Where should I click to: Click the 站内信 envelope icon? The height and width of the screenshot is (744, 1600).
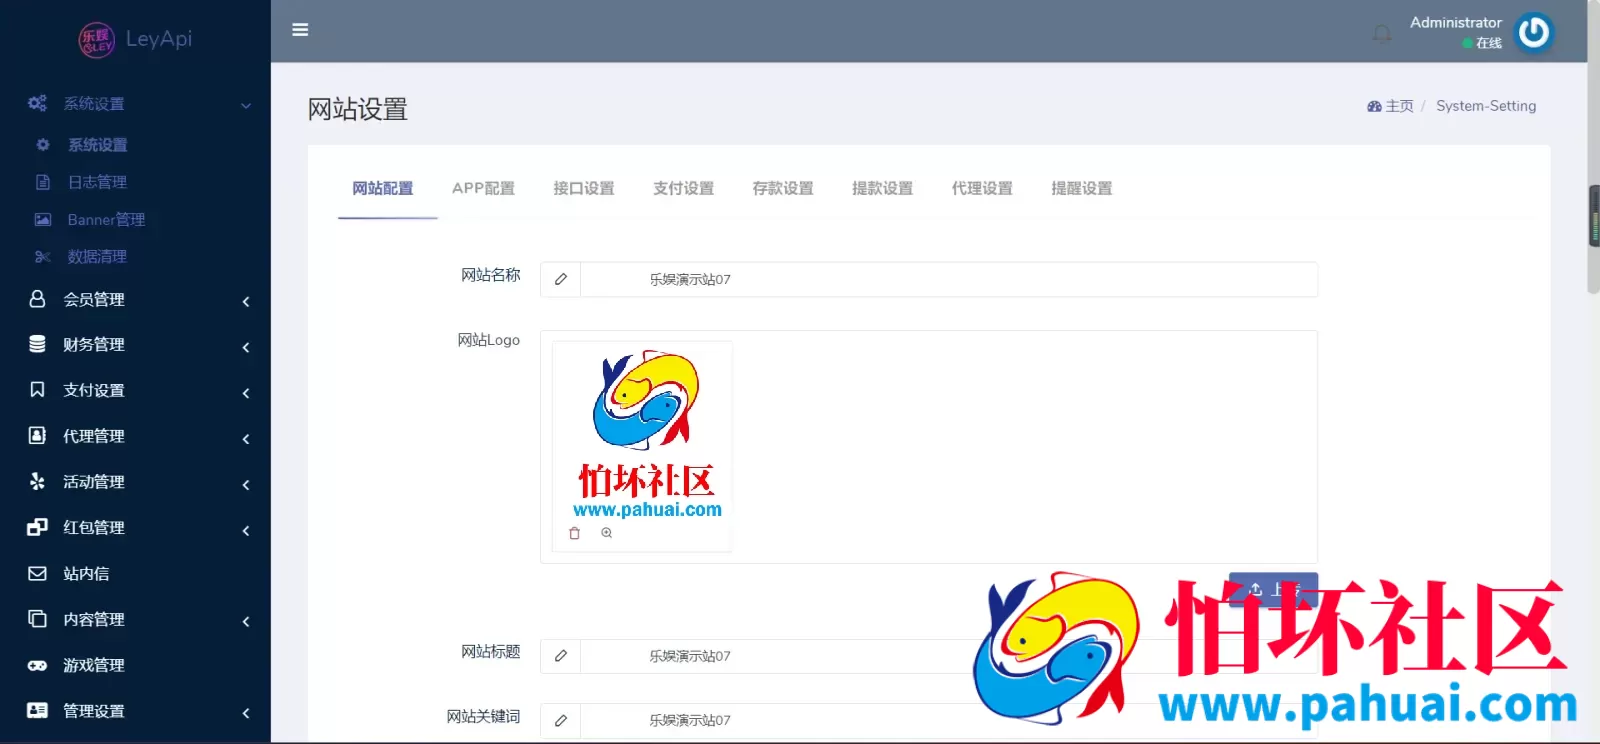37,573
